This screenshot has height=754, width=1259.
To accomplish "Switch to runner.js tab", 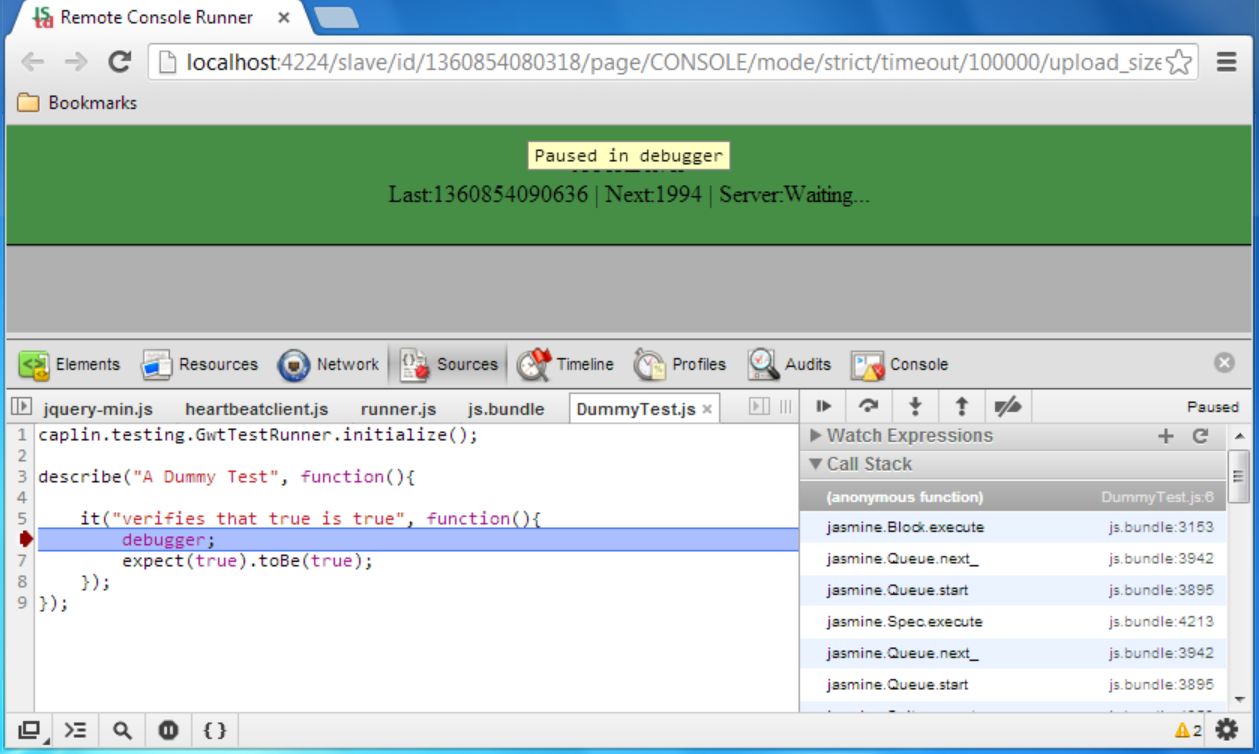I will 398,409.
